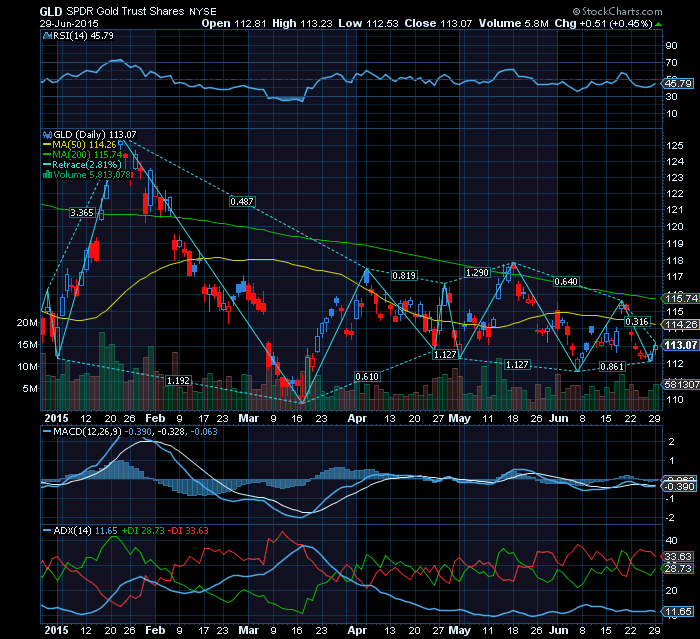Click the MACD histogram value -0.063

(204, 432)
